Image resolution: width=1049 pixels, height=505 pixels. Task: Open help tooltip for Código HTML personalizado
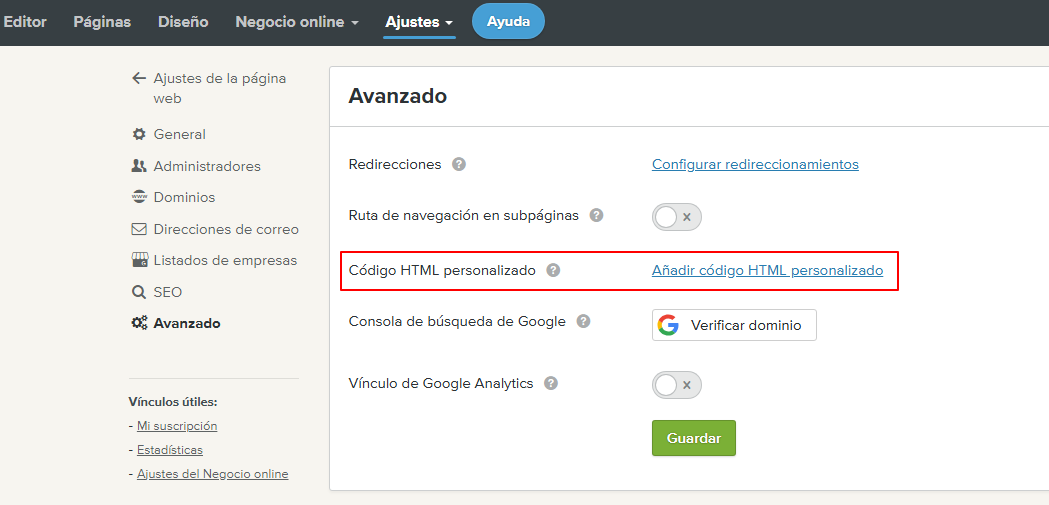(553, 271)
